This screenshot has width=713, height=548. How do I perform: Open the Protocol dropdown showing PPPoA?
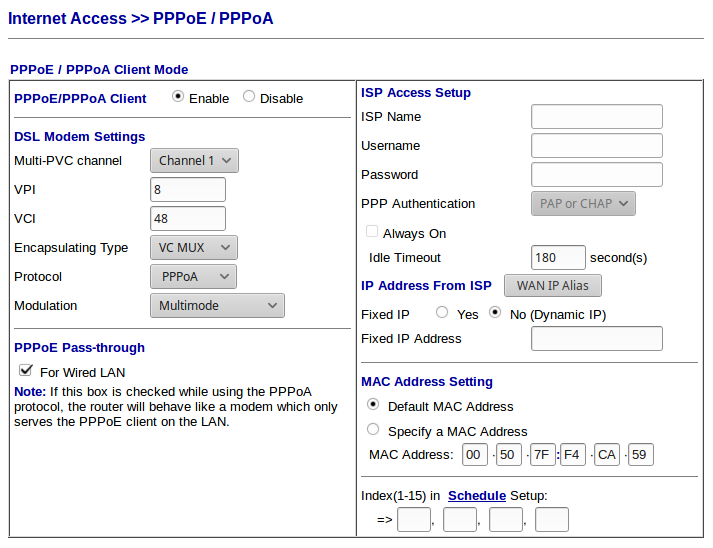pos(194,276)
